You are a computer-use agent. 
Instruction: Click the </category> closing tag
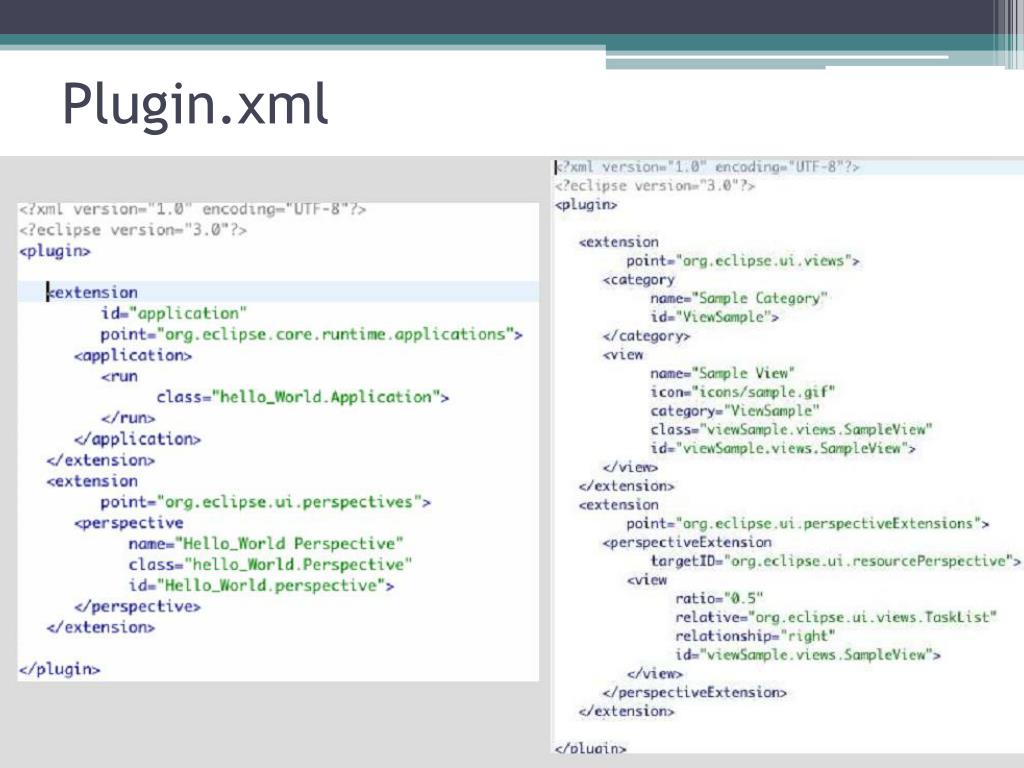pyautogui.click(x=646, y=336)
